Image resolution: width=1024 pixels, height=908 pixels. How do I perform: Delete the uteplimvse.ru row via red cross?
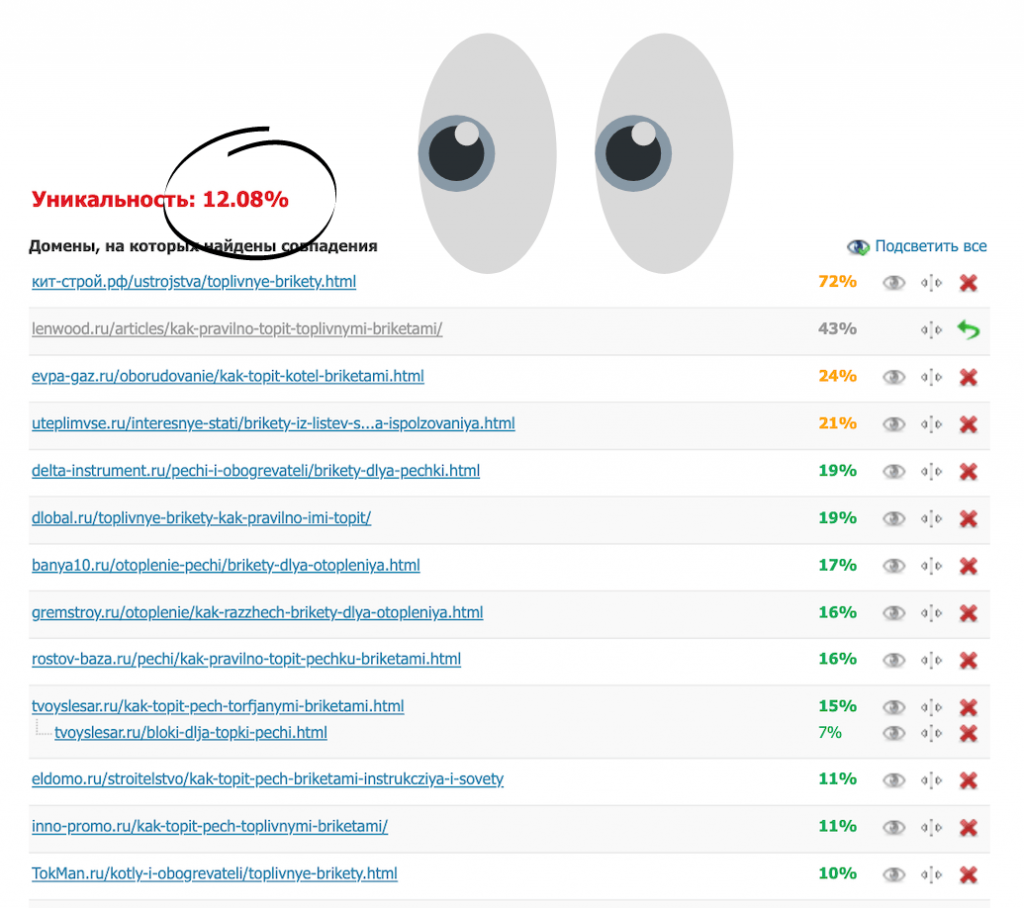pos(968,425)
